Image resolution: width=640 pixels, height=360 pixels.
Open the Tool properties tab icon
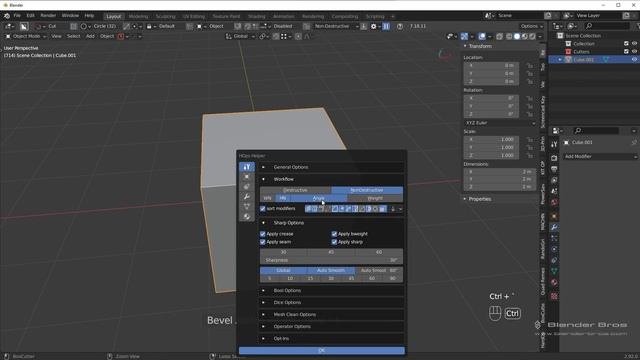pos(554,144)
